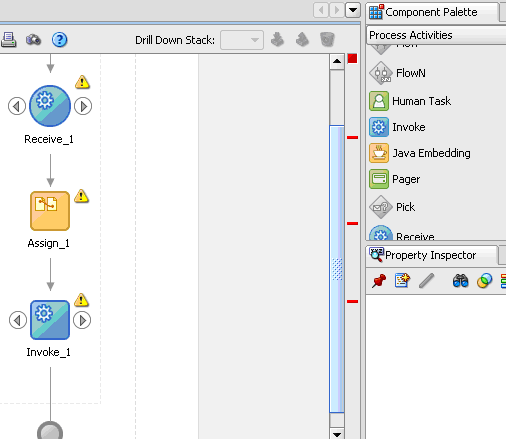Switch to the Property Inspector tab

pos(432,255)
